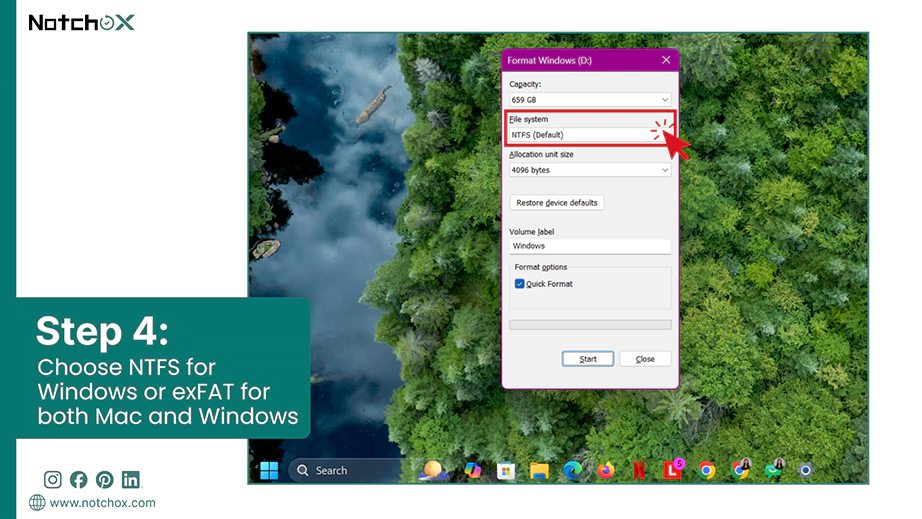Open the Notchox Facebook icon
Viewport: 922px width, 519px height.
click(x=78, y=480)
